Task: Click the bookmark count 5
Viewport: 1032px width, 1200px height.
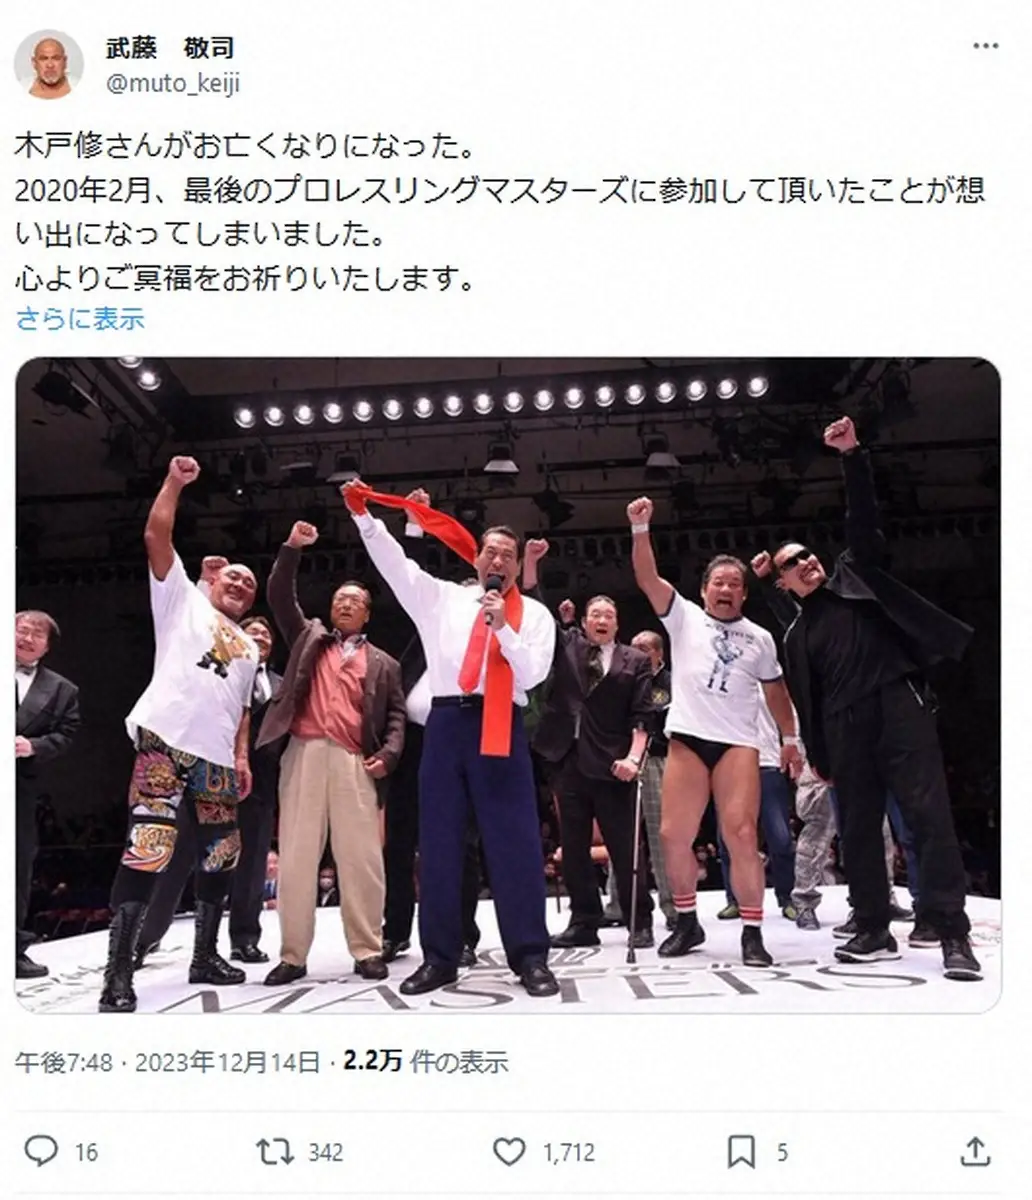Action: tap(782, 1152)
